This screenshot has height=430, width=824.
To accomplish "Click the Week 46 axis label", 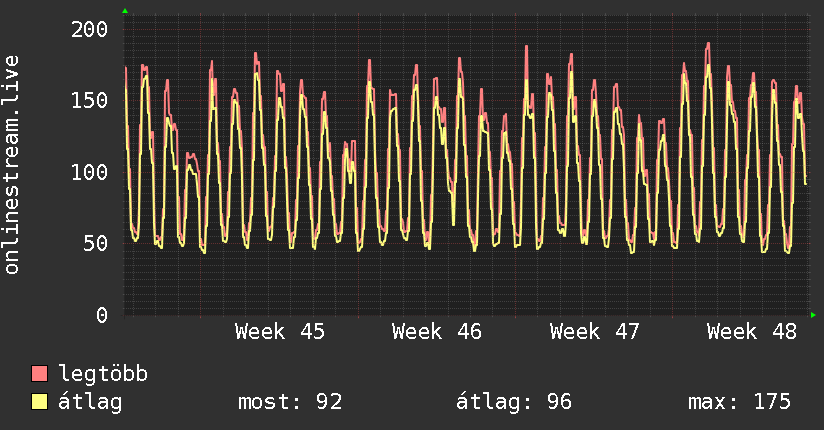I will pyautogui.click(x=437, y=332).
